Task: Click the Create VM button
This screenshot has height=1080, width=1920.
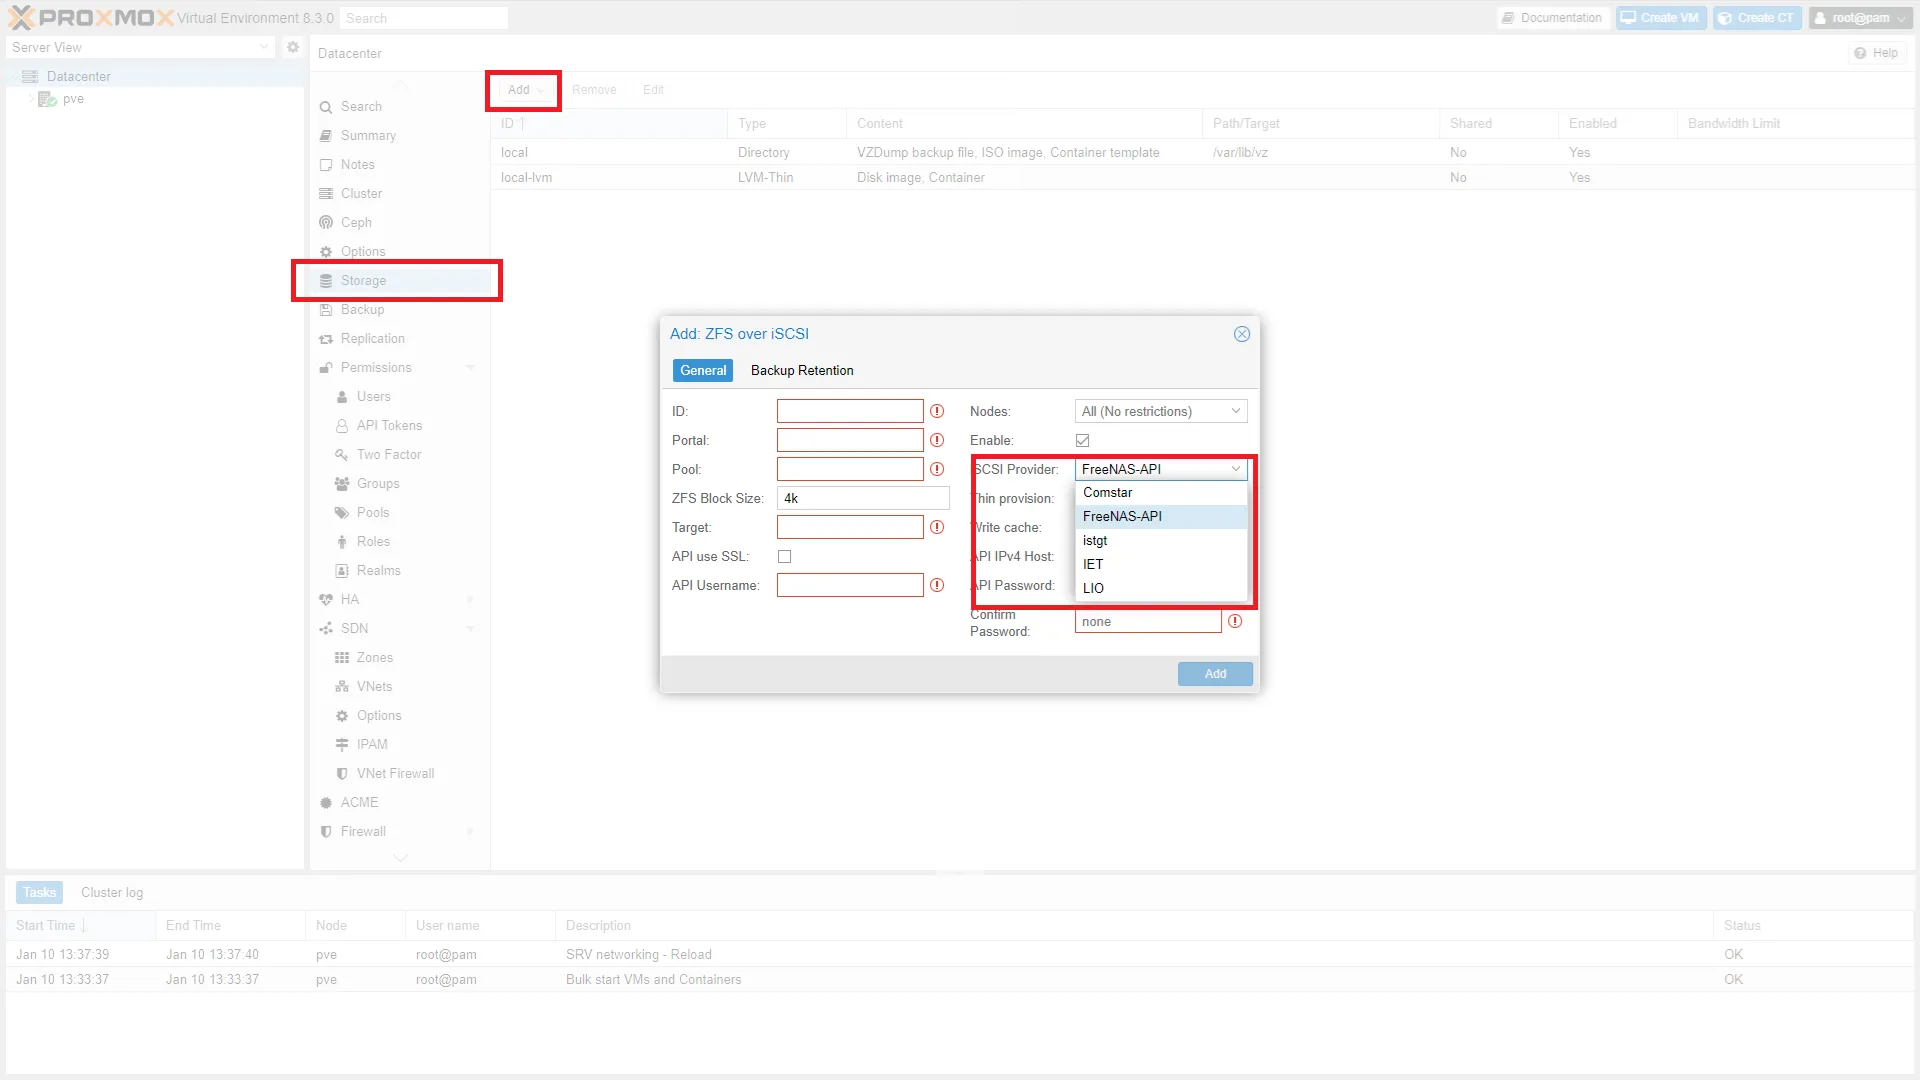Action: pyautogui.click(x=1660, y=17)
